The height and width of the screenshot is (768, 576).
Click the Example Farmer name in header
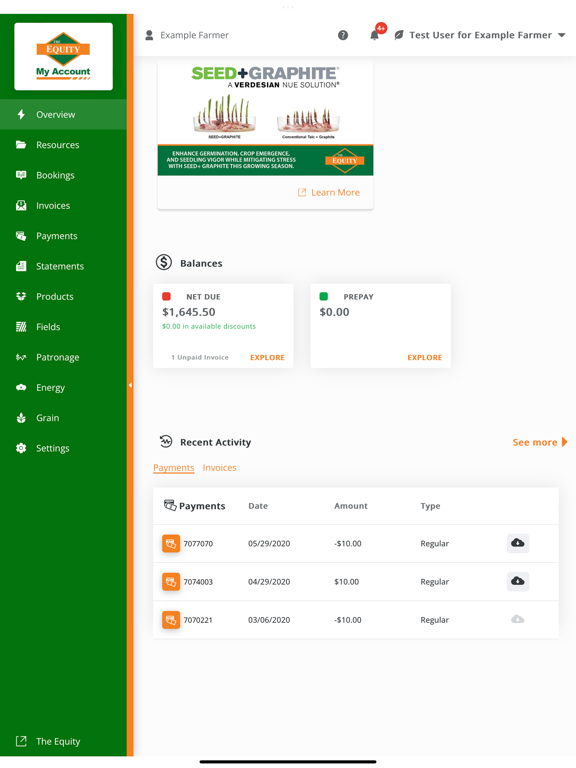click(x=194, y=35)
